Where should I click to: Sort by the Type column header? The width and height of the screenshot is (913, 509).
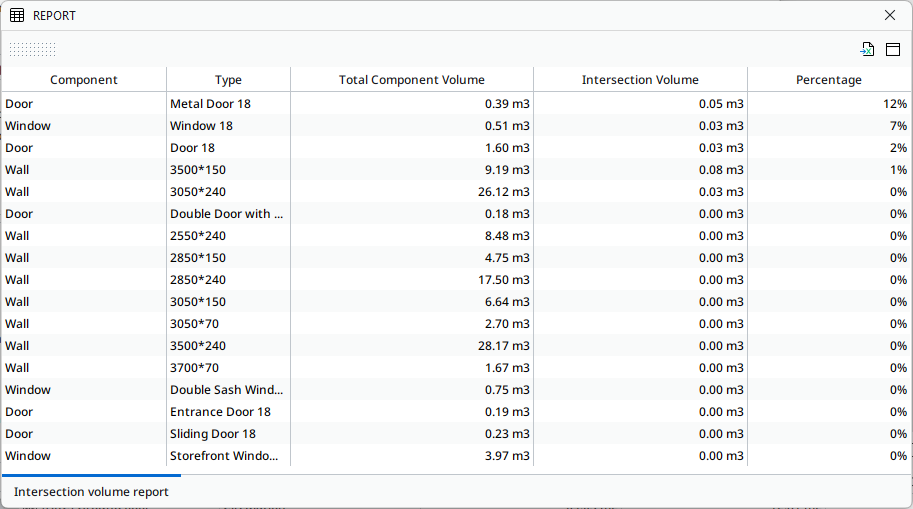(x=228, y=80)
